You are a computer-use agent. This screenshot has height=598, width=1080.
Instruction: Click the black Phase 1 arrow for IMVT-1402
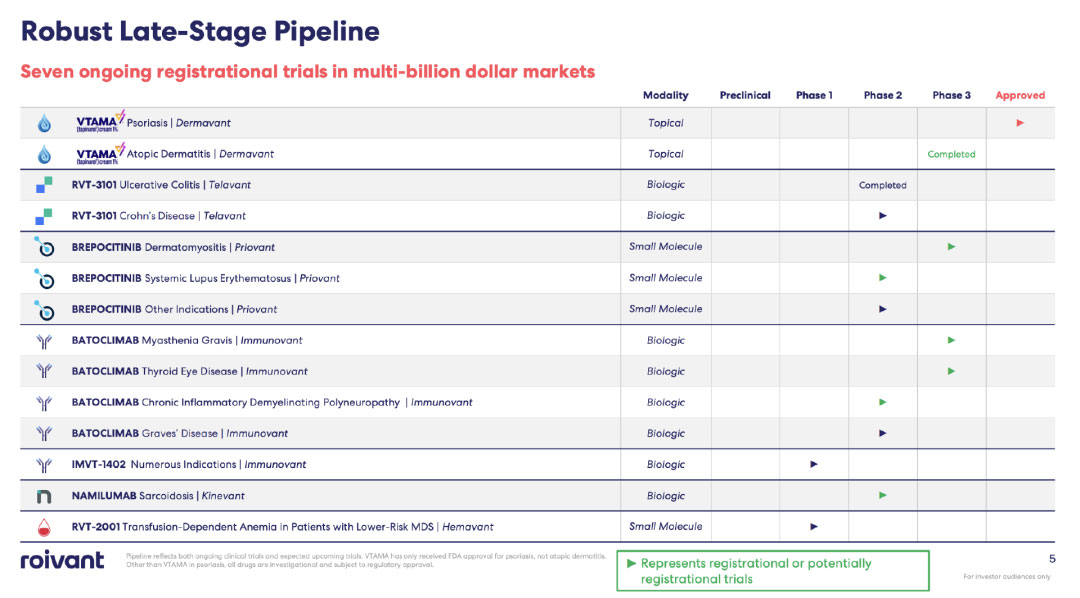tap(814, 464)
